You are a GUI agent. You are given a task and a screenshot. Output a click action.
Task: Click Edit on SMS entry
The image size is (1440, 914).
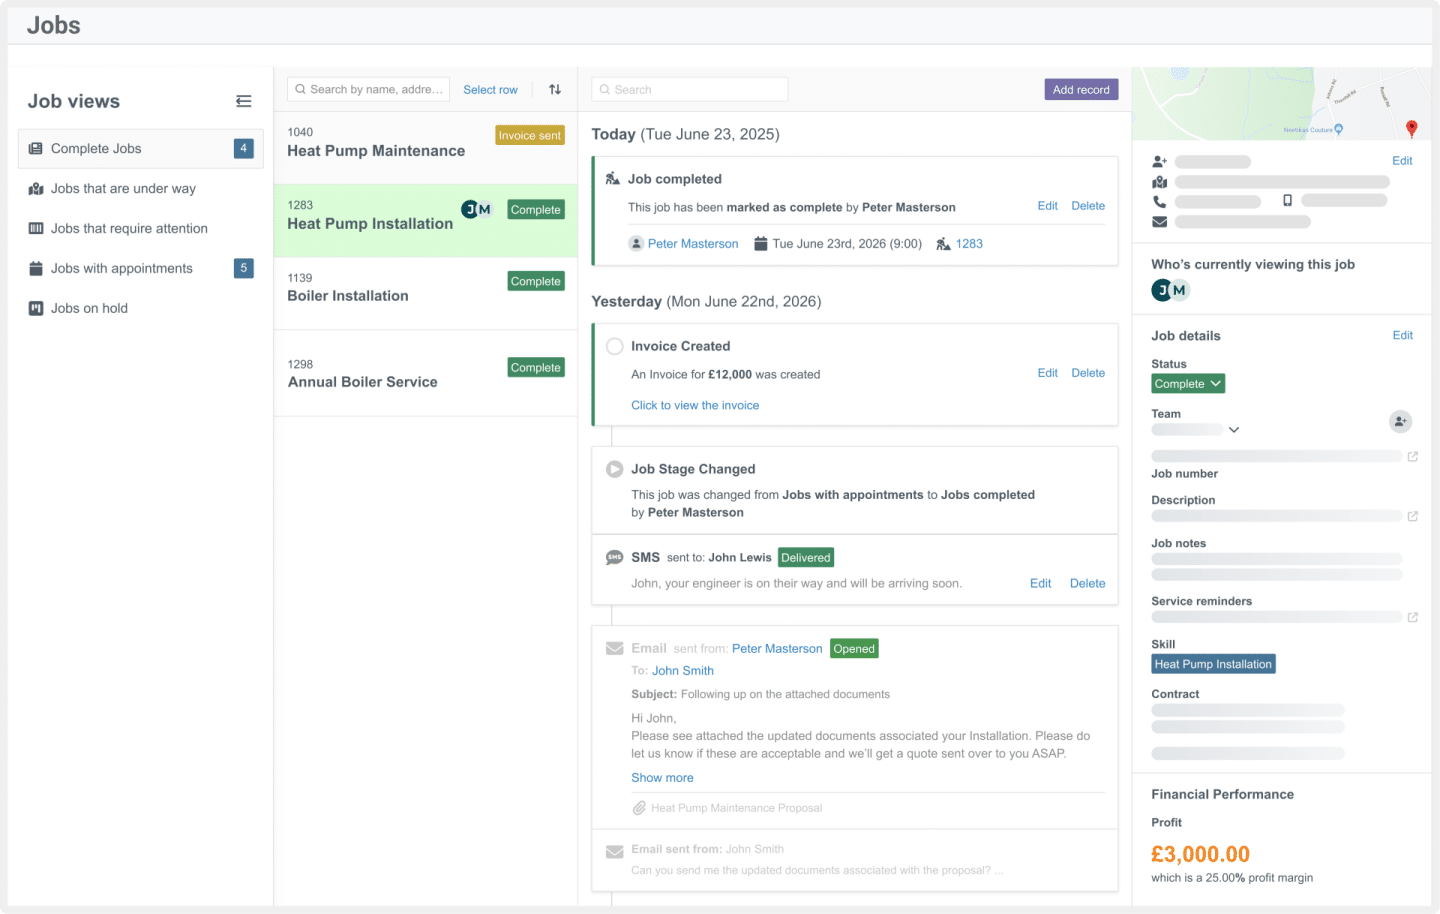click(1040, 584)
